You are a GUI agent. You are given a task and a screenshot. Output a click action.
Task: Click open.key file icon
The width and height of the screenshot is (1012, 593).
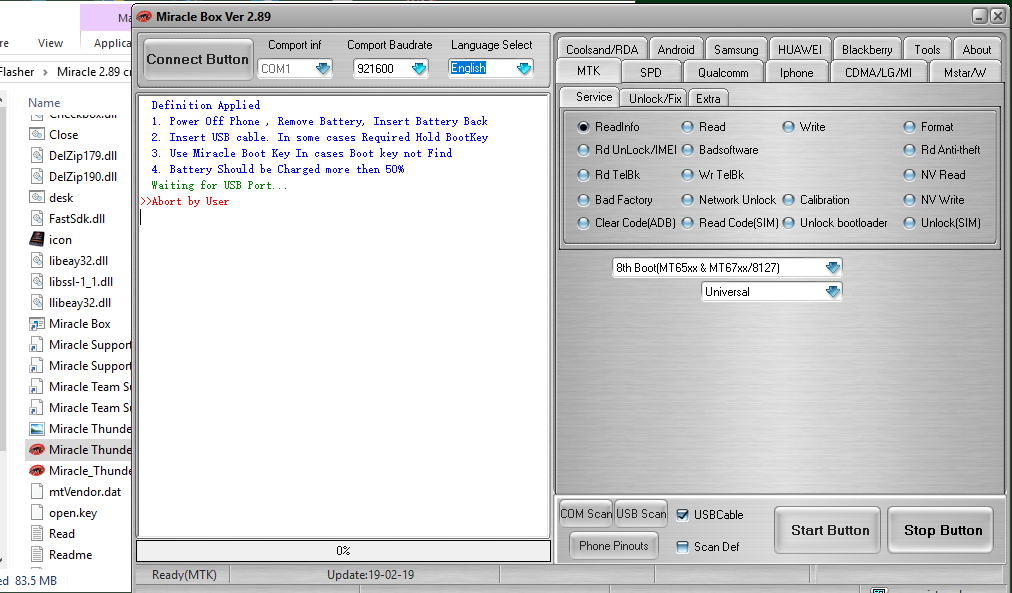tap(37, 513)
